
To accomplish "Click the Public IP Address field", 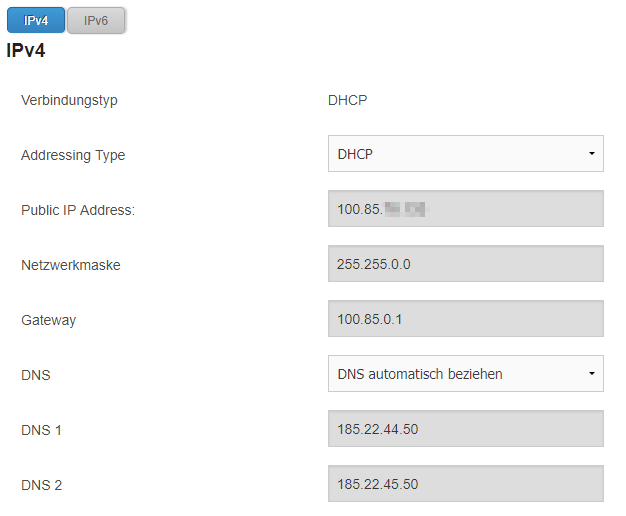I will pos(466,209).
